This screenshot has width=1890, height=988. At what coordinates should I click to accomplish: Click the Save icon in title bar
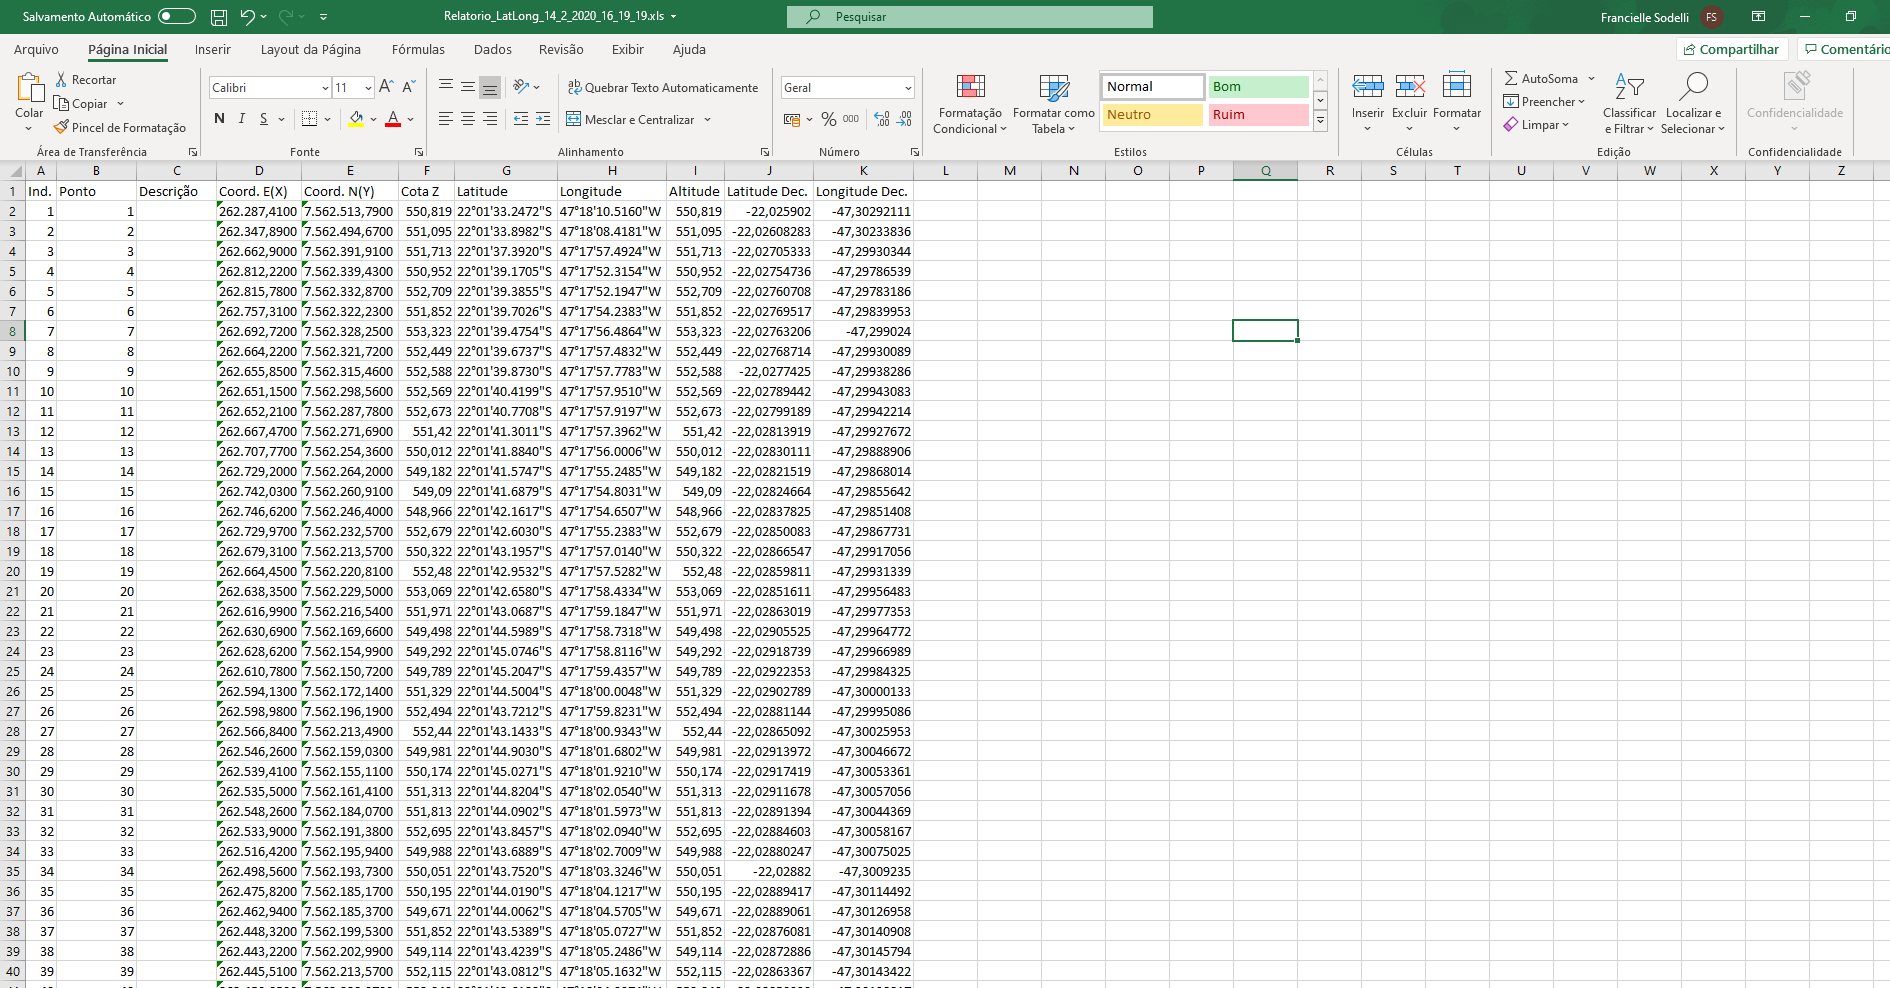click(x=219, y=17)
